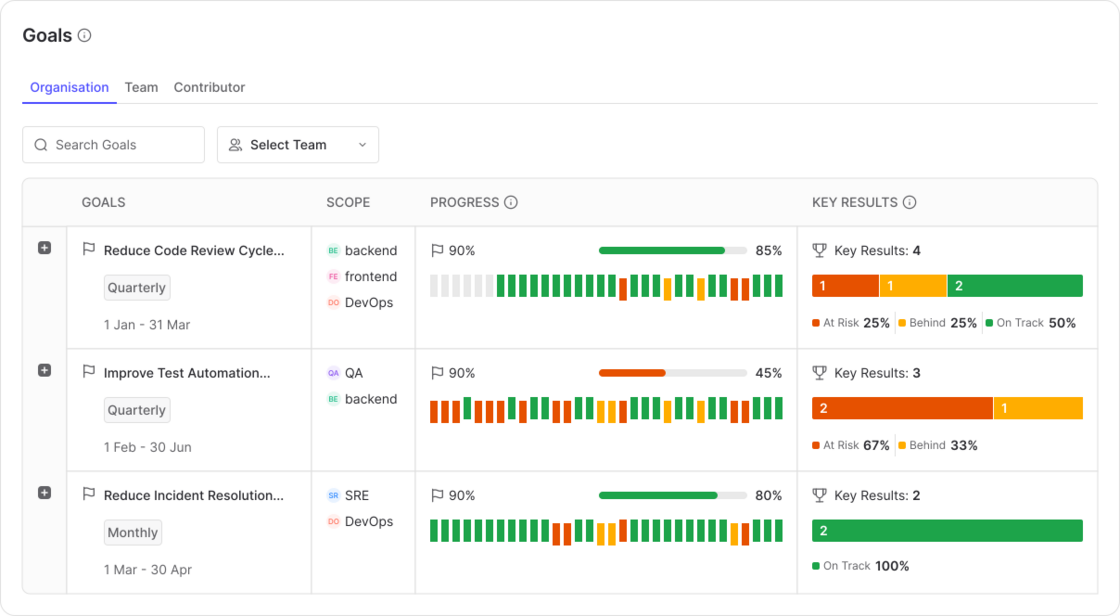Viewport: 1120px width, 616px height.
Task: Click At Risk 67% legend entry
Action: point(851,445)
